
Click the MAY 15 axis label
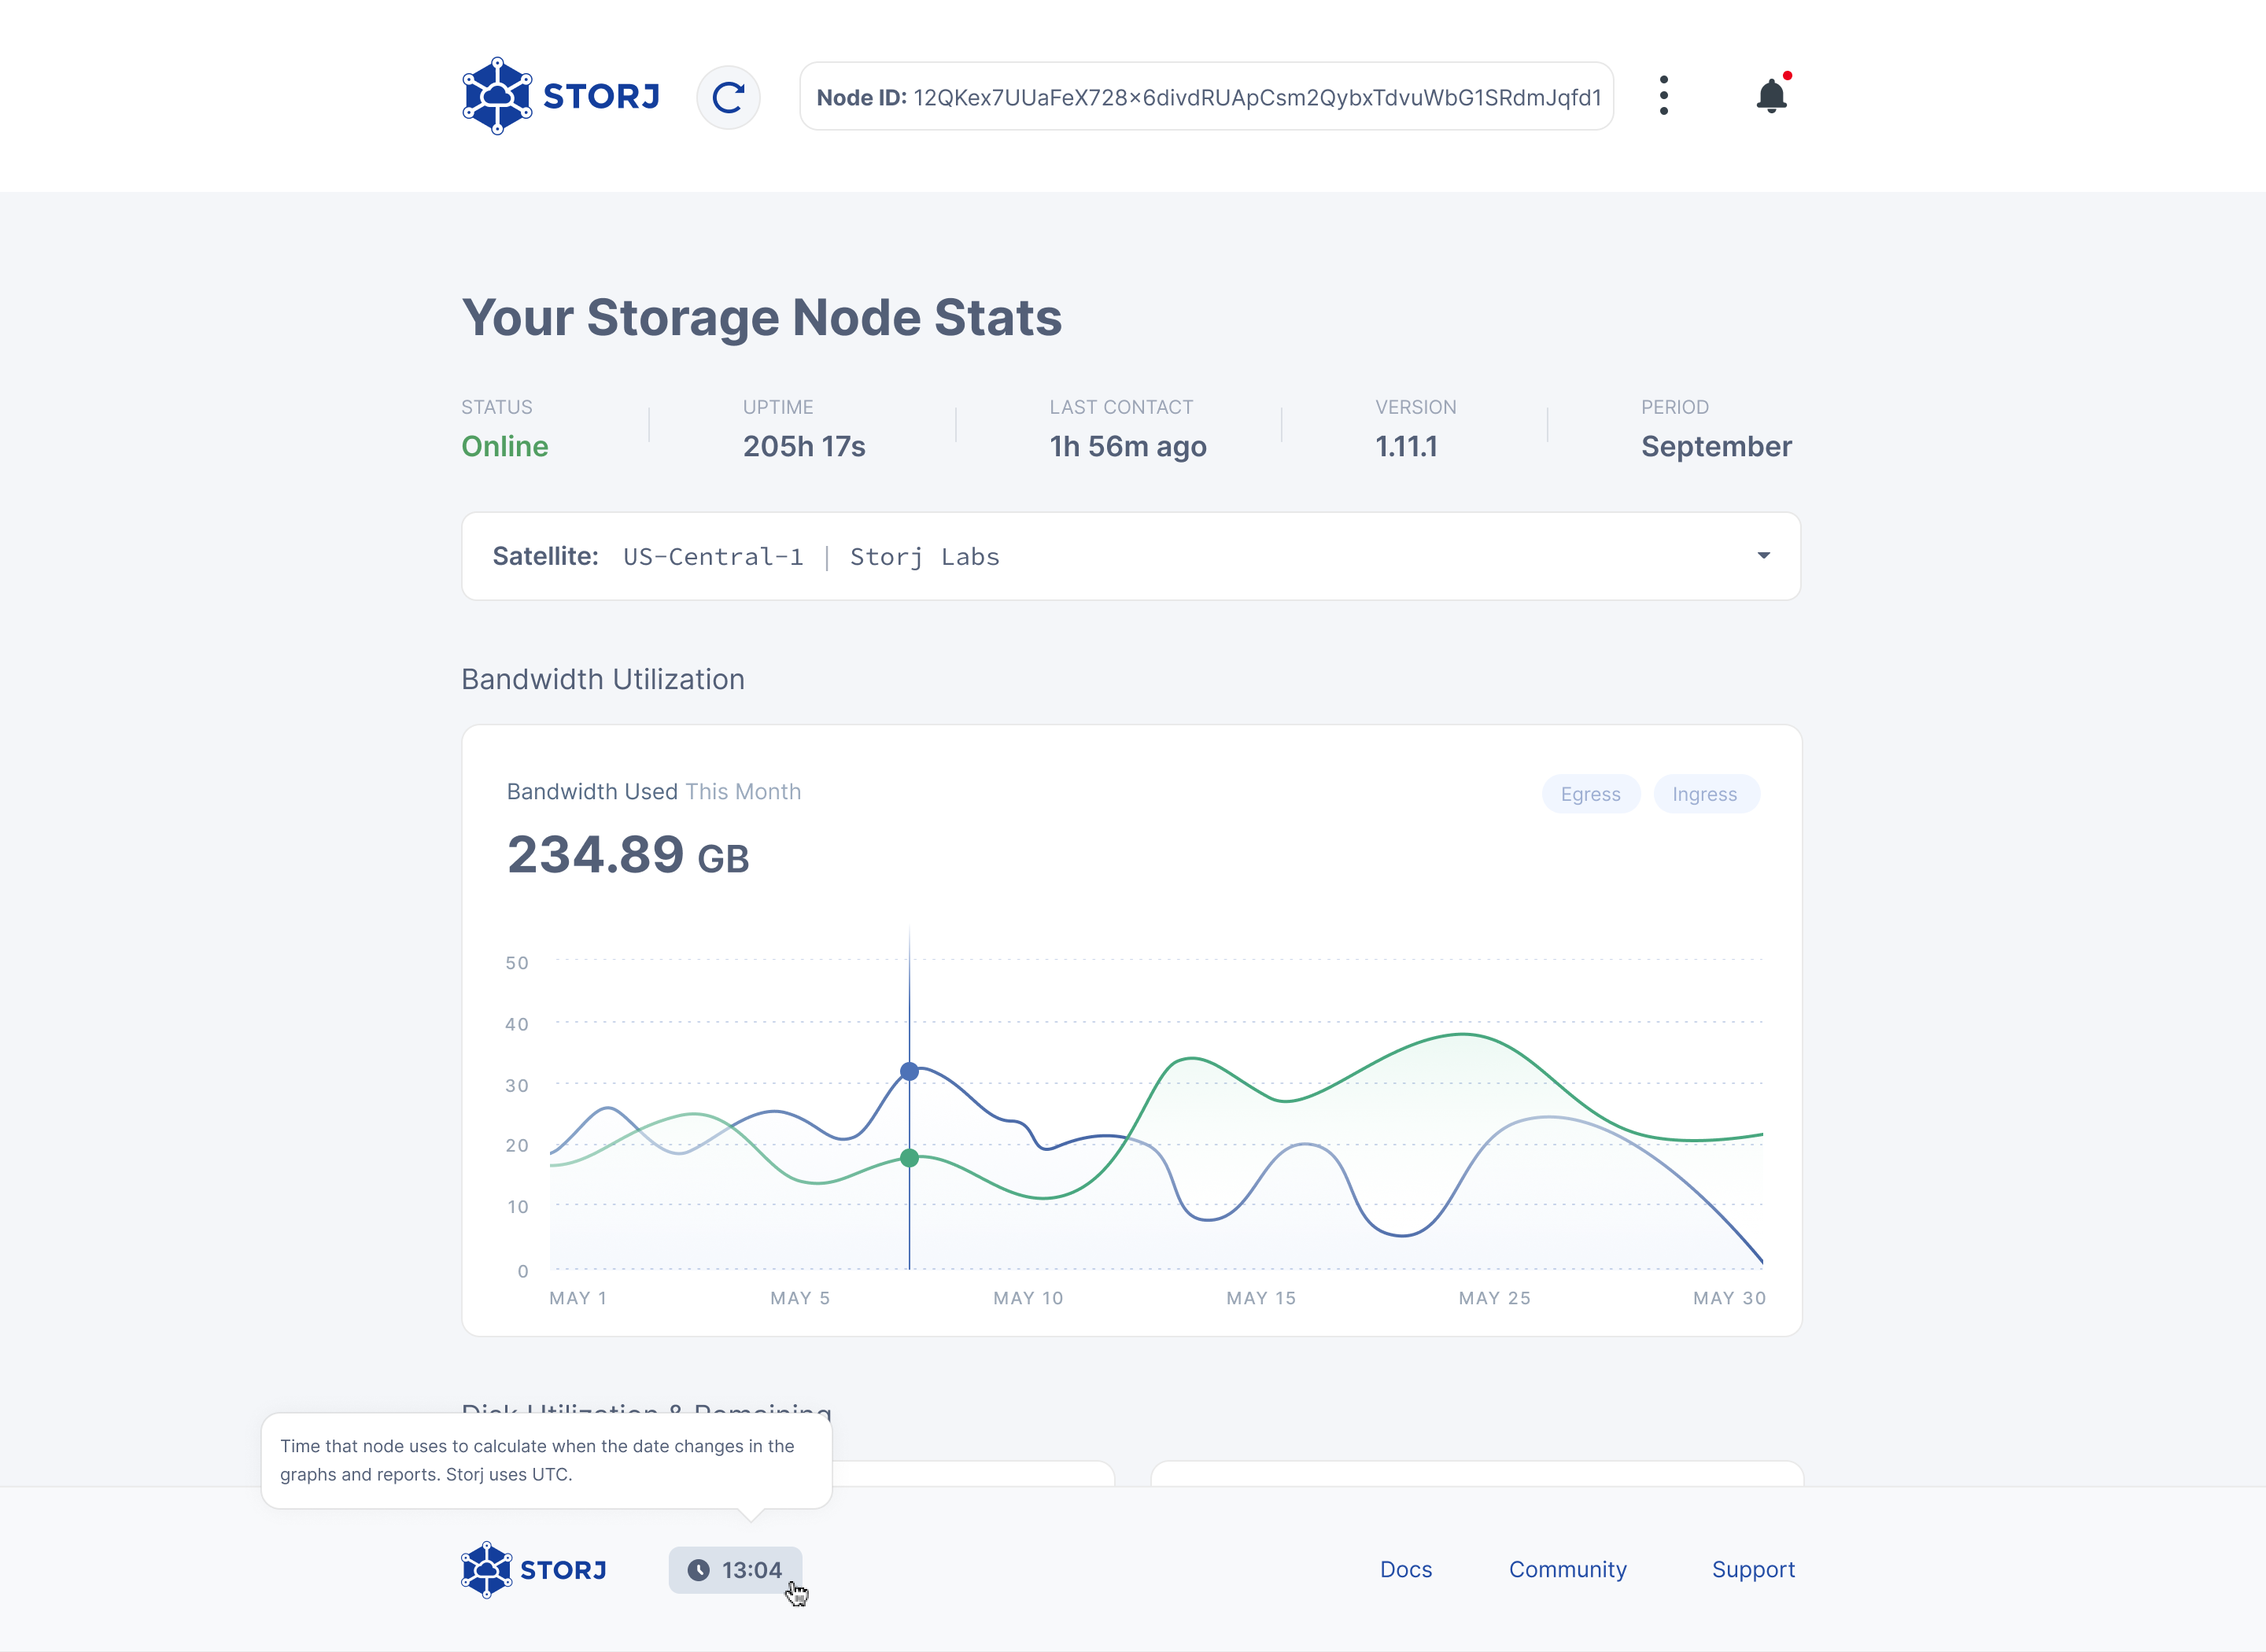pyautogui.click(x=1260, y=1298)
